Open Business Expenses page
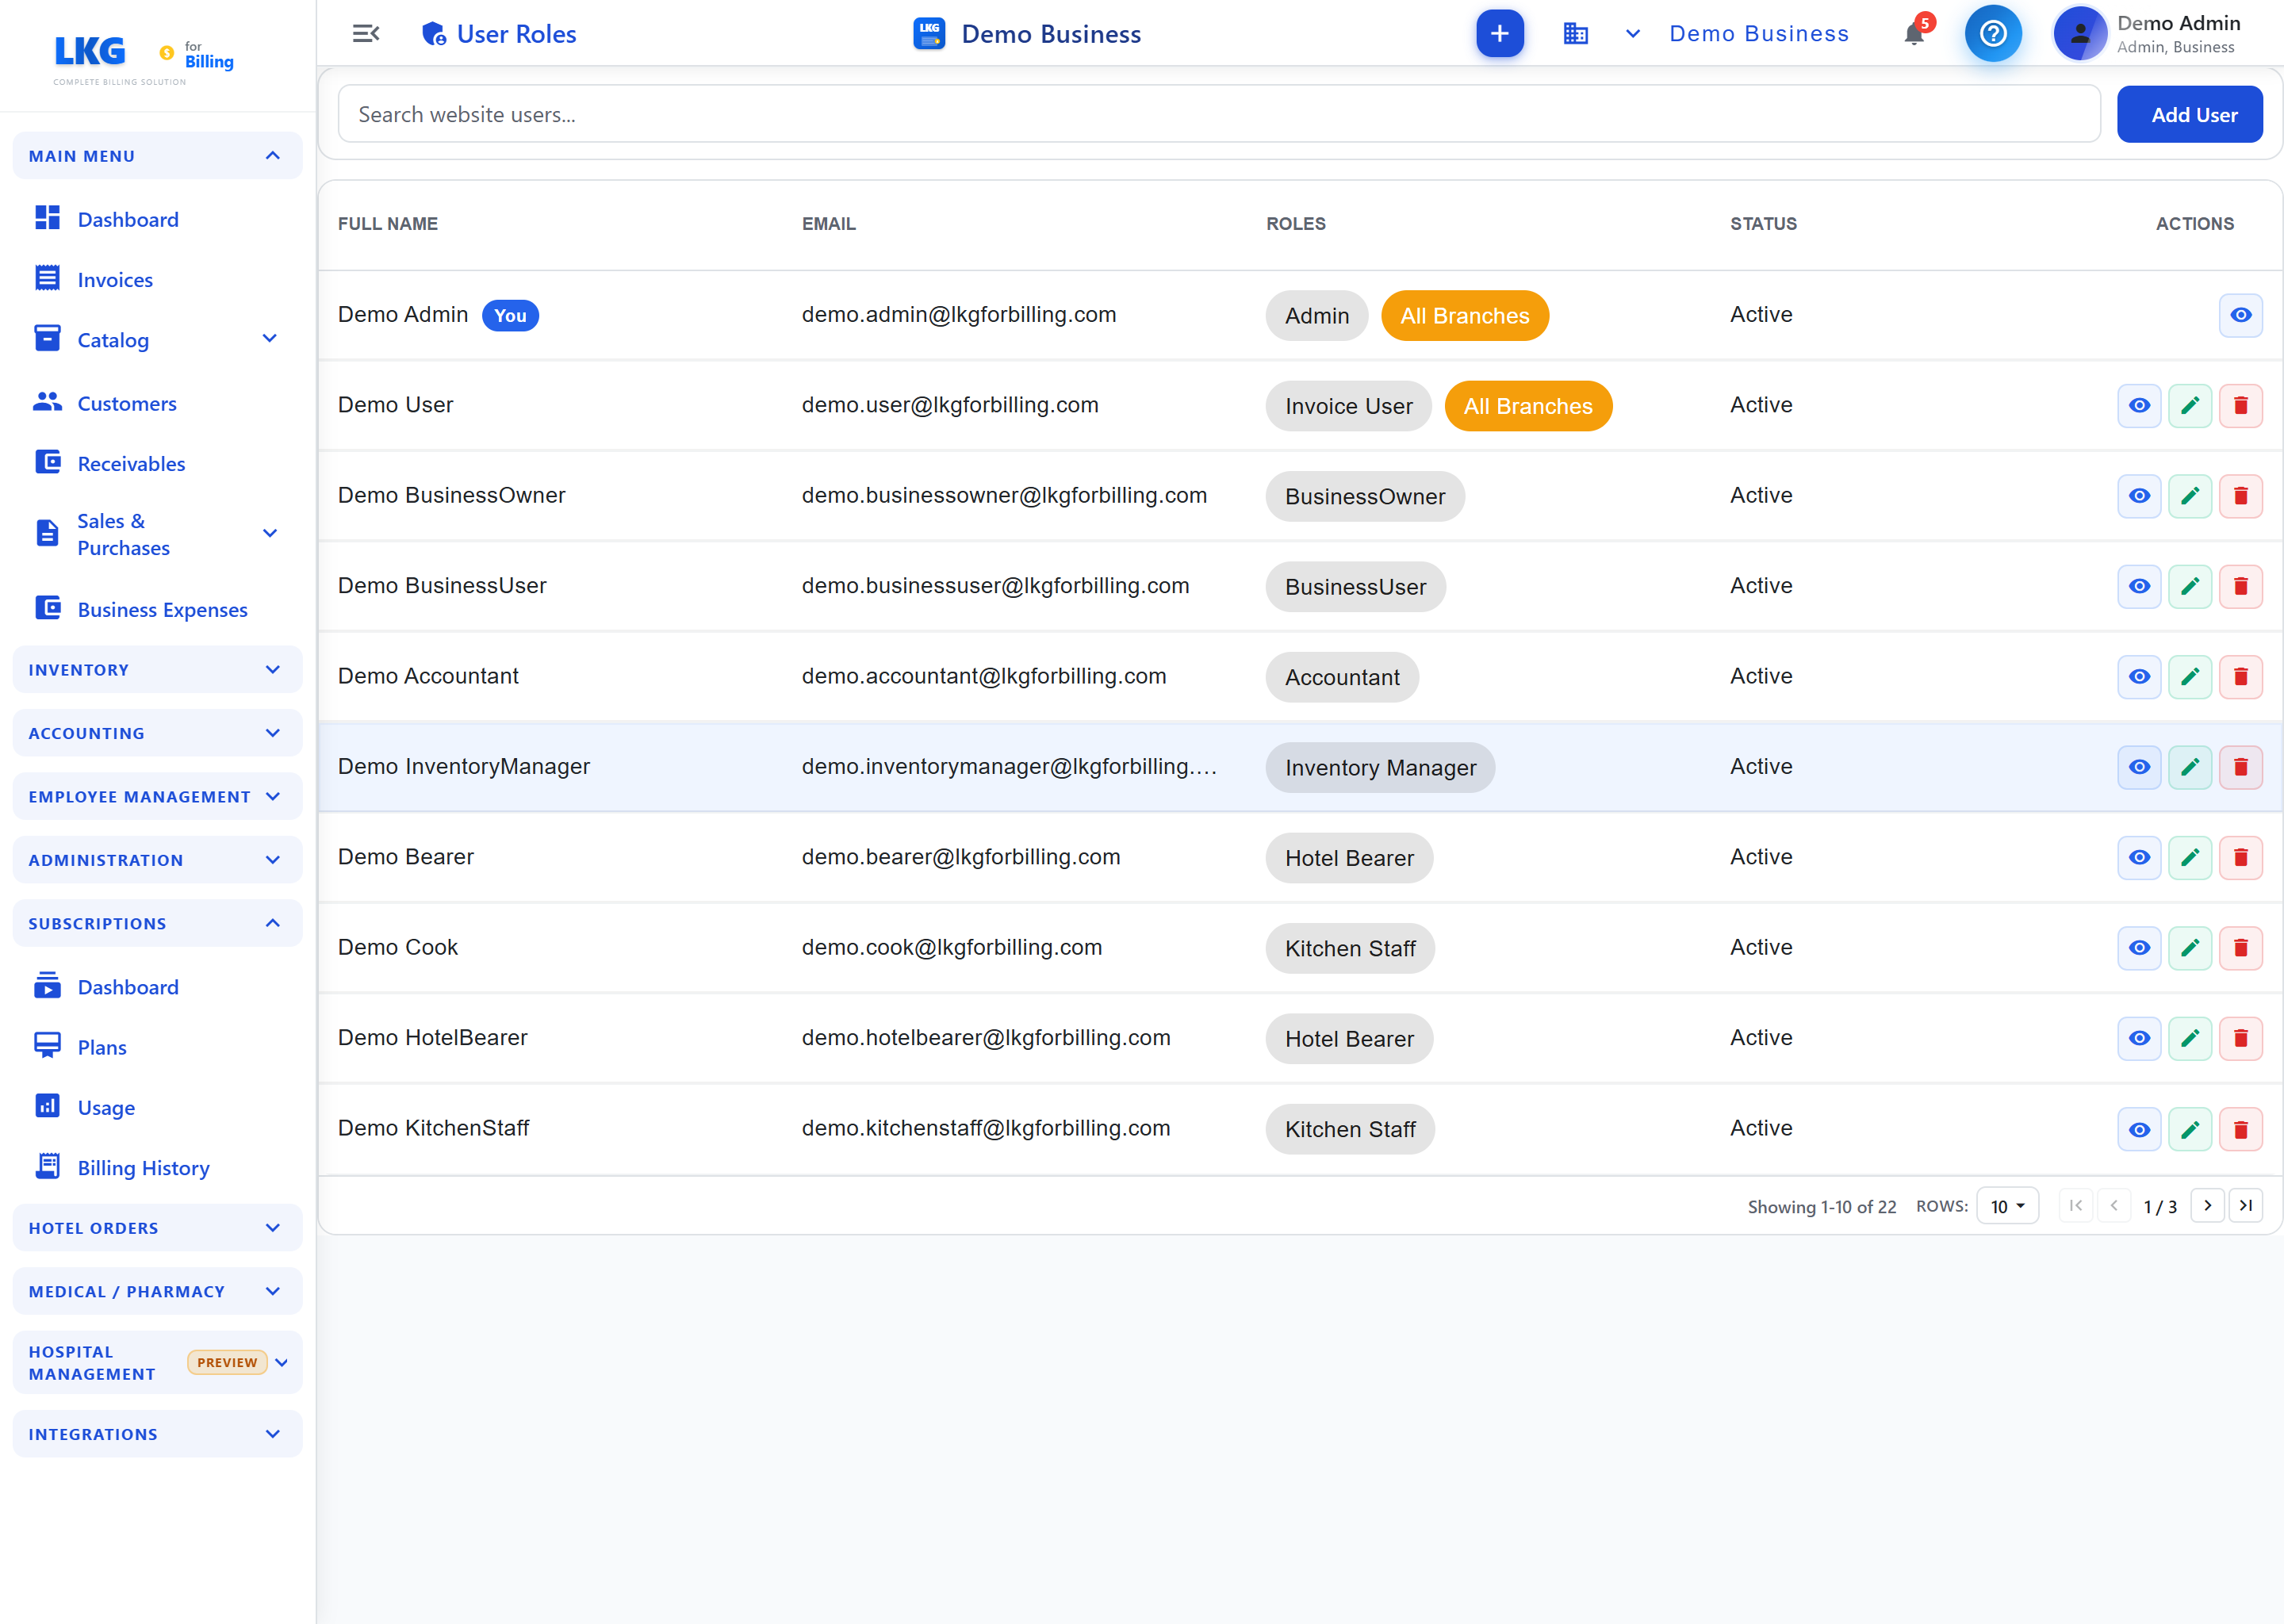The width and height of the screenshot is (2284, 1624). 157,610
